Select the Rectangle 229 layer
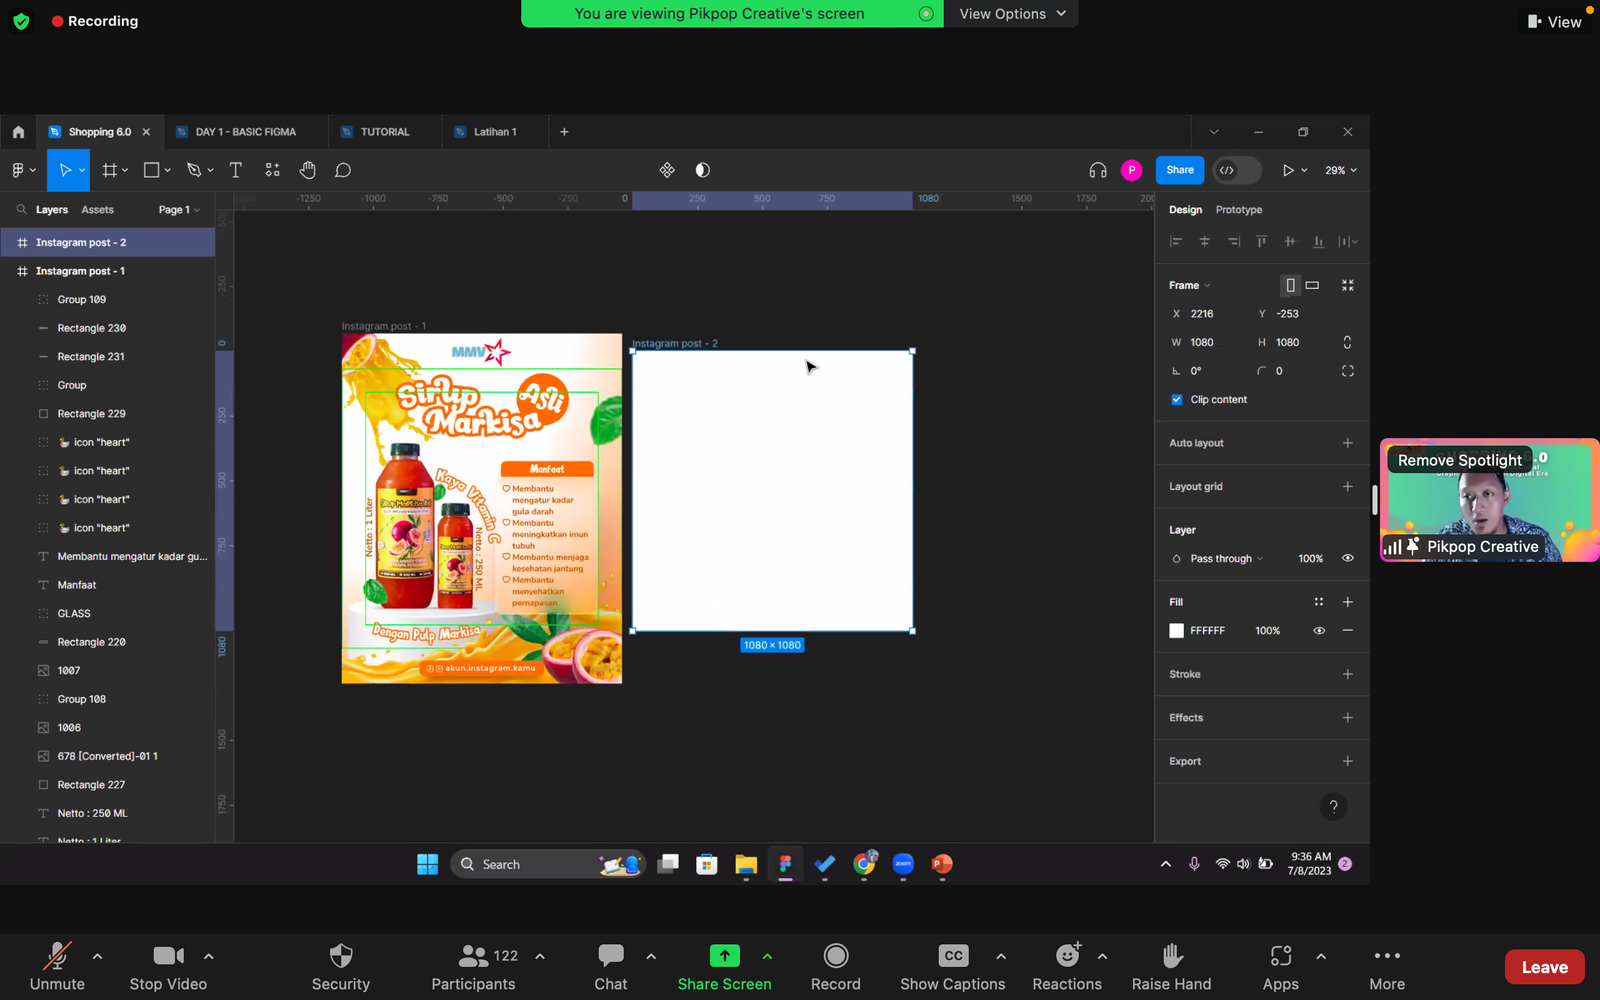 (x=91, y=414)
